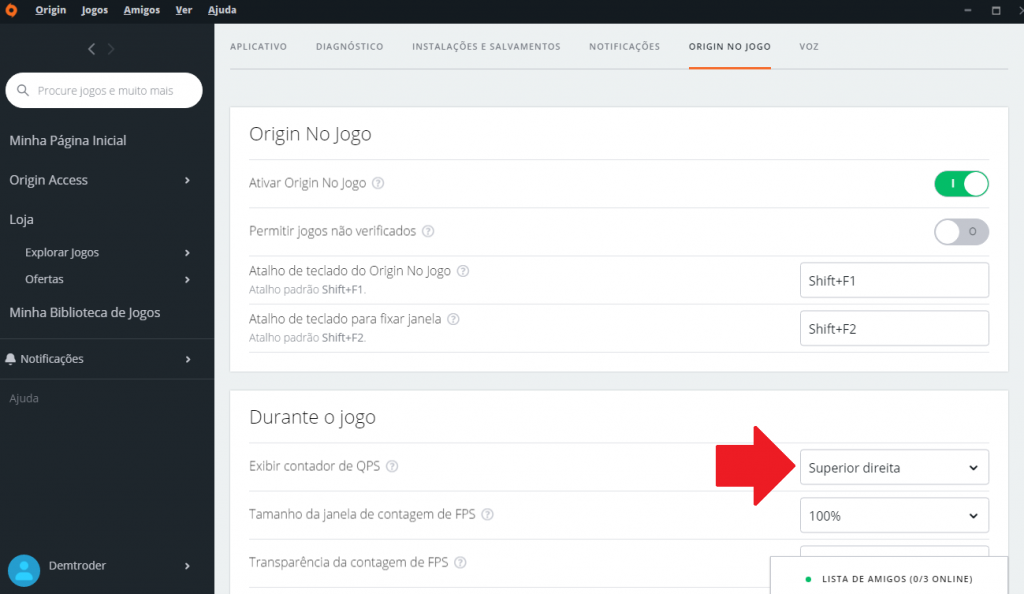
Task: Open help for Permitir jogos não verificados
Action: click(x=428, y=231)
